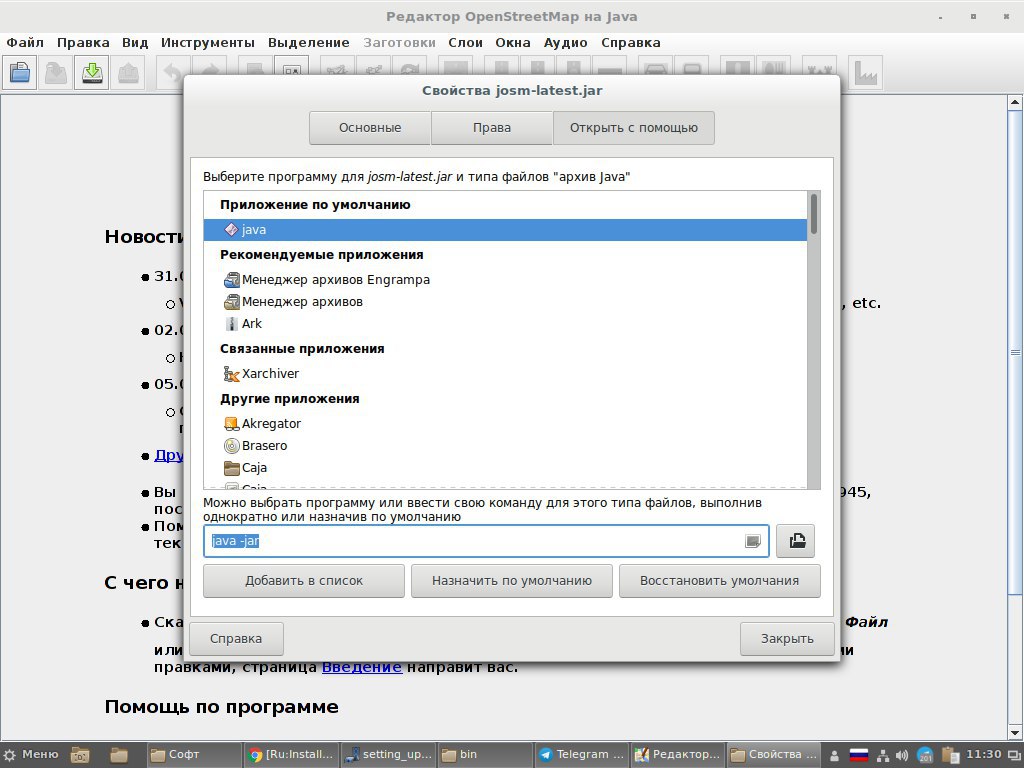Switch to the Редактор taskbar window
The height and width of the screenshot is (768, 1024).
point(679,755)
